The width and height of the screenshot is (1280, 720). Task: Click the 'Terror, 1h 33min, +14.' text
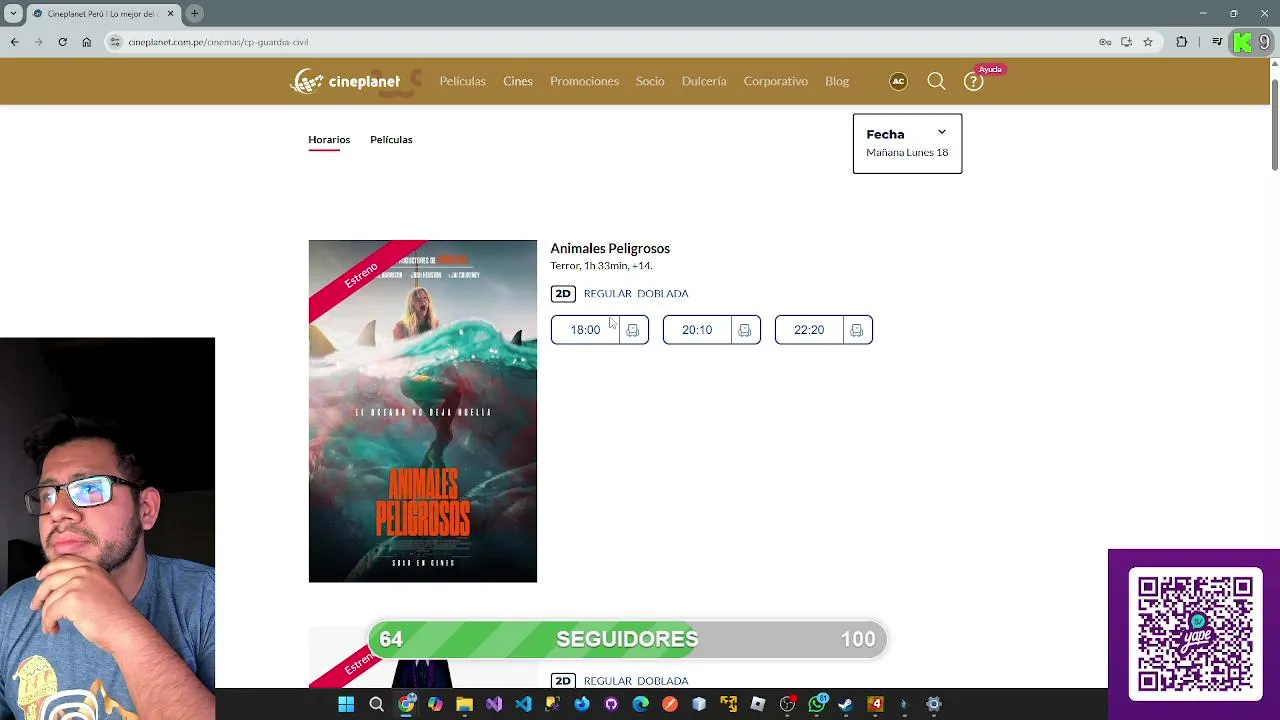coord(601,266)
